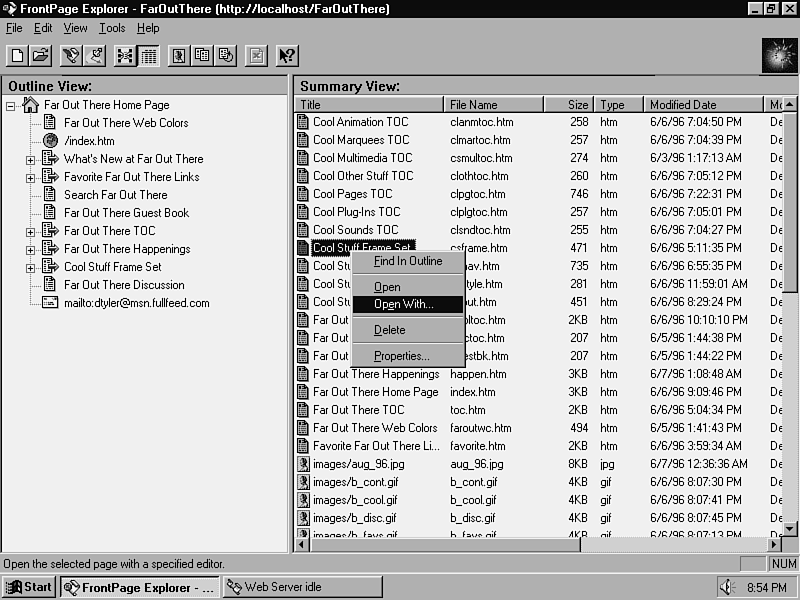Viewport: 800px width, 600px height.
Task: Launch the FrontPage Editor from the toolbar
Action: click(x=72, y=56)
